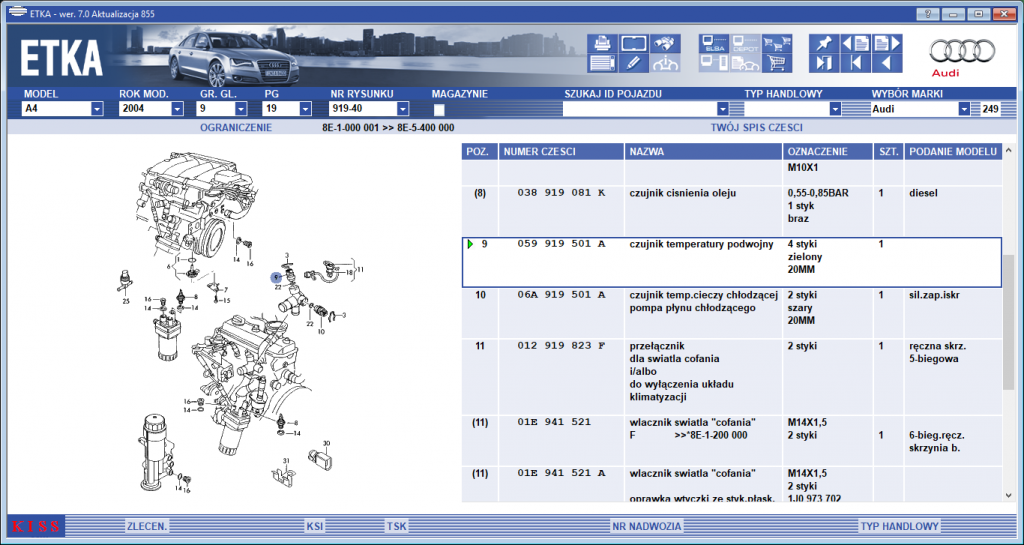The image size is (1024, 545).
Task: Open the PG dropdown showing 19
Action: tap(305, 109)
